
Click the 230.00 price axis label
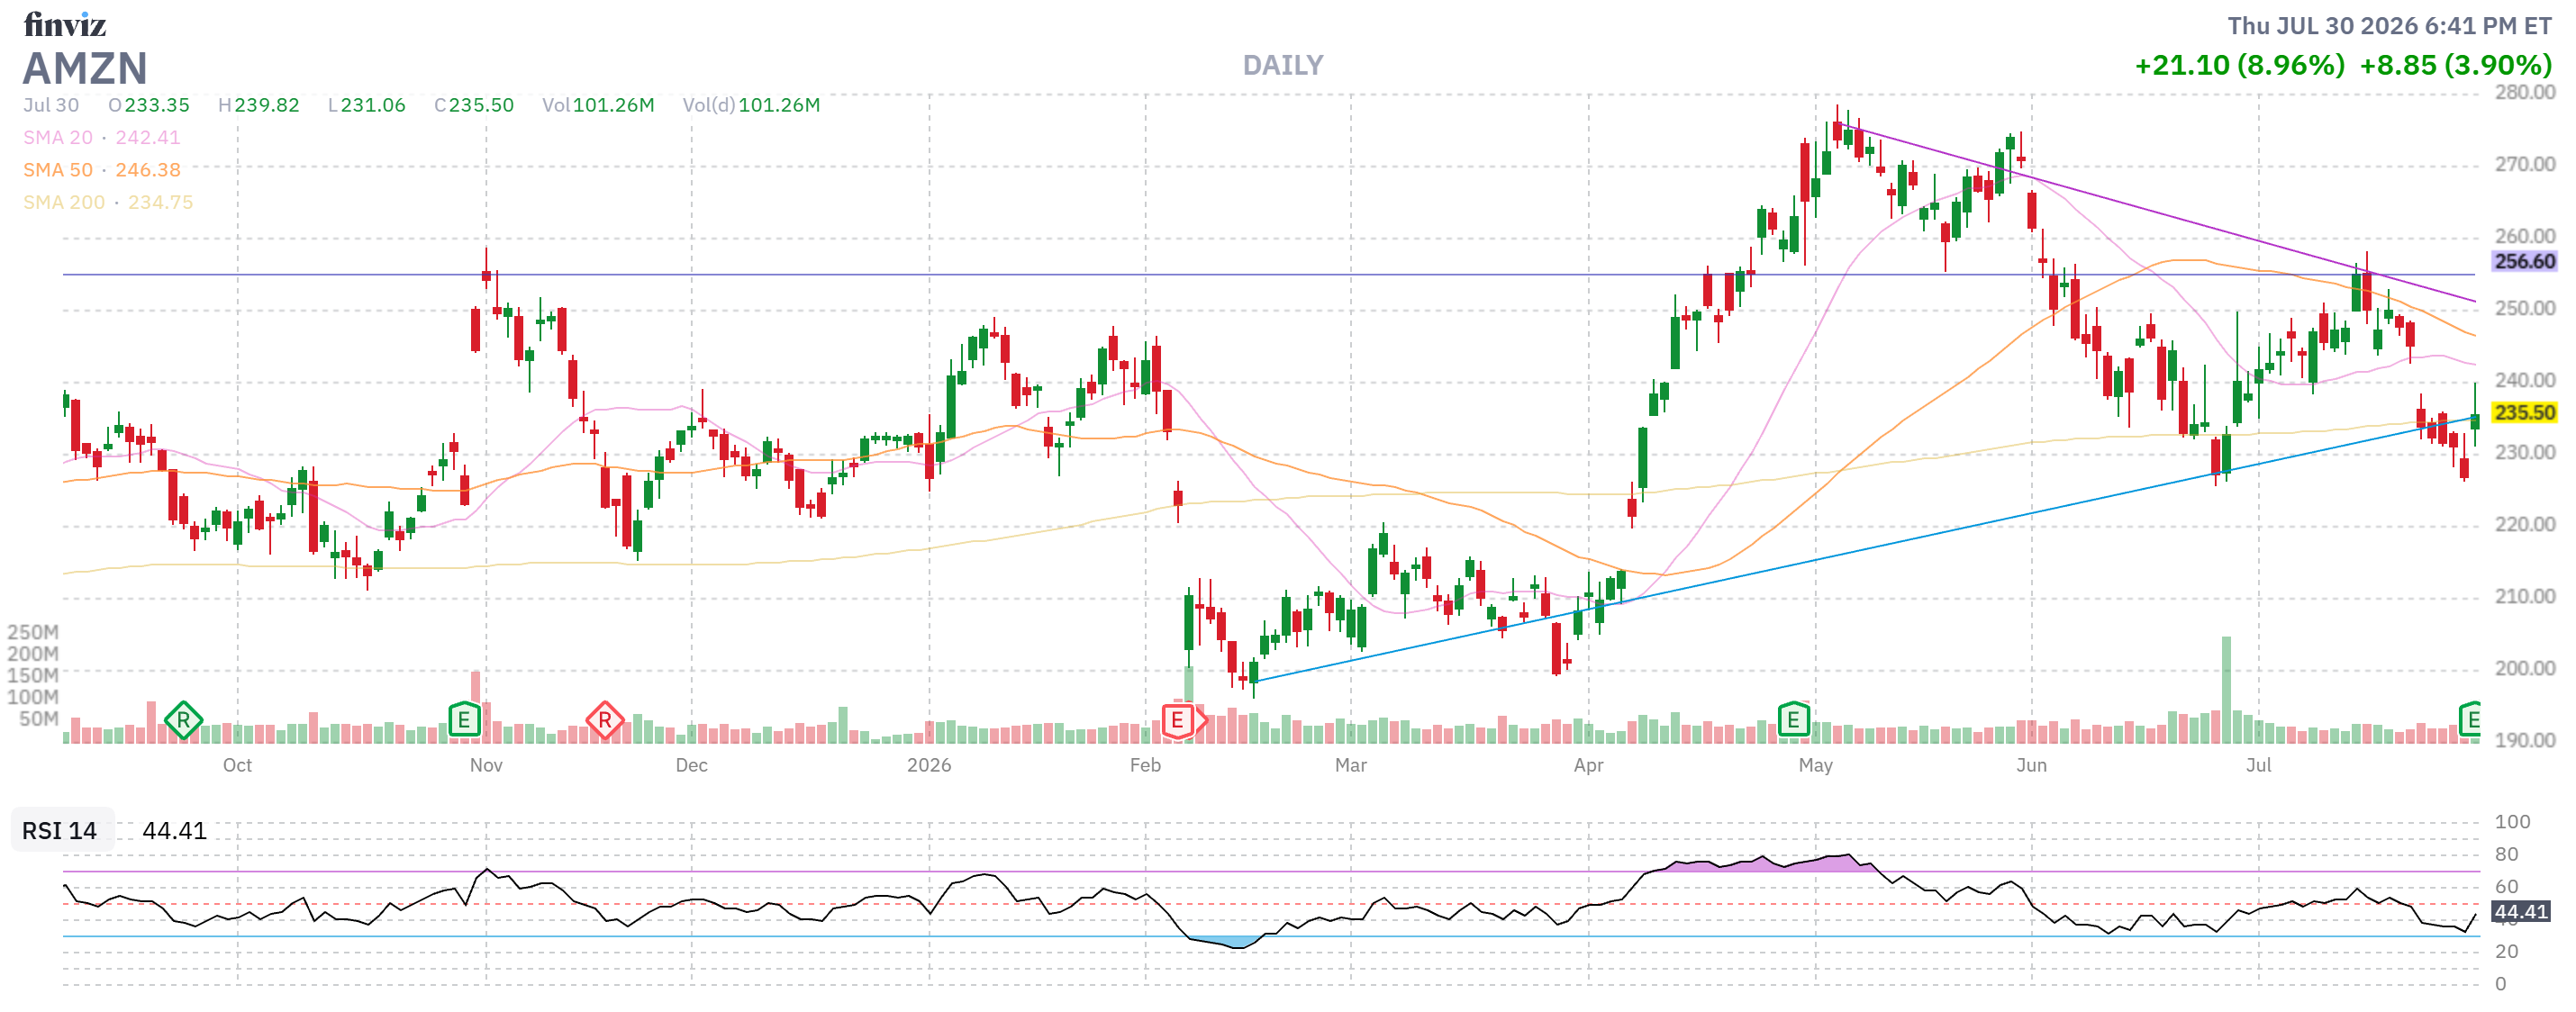pos(2524,453)
